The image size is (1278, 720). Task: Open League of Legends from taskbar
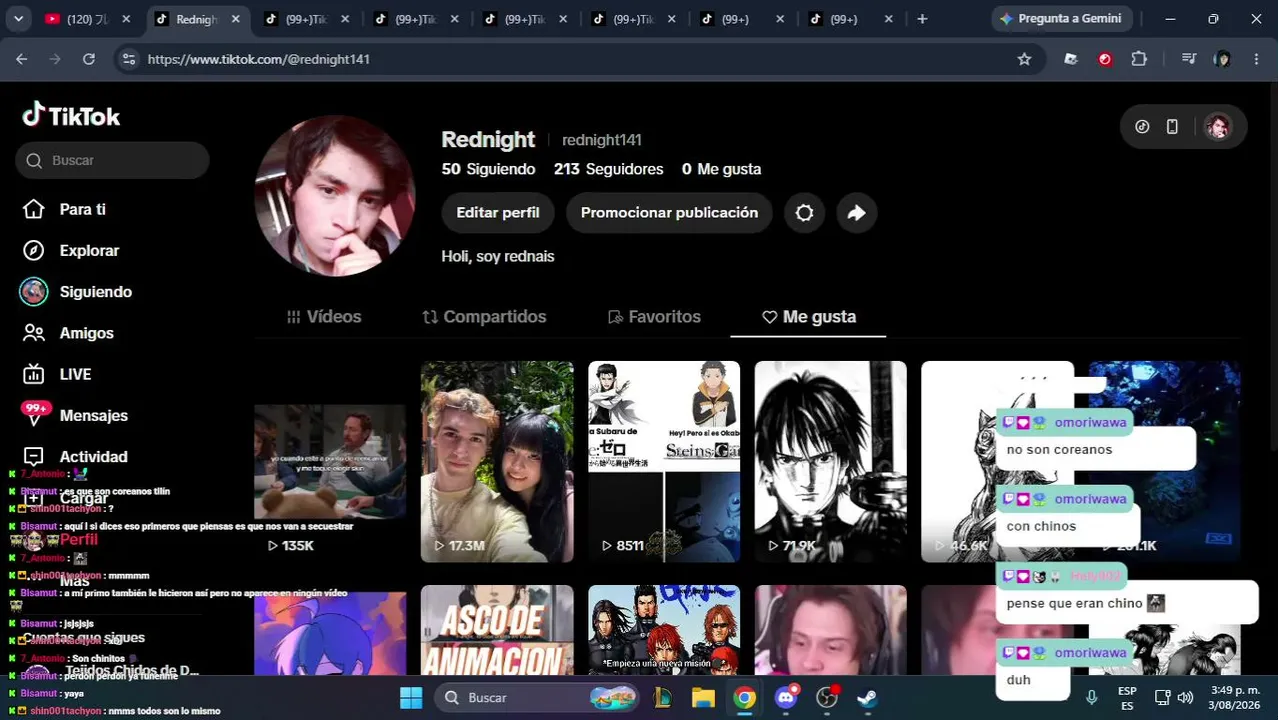tap(662, 697)
